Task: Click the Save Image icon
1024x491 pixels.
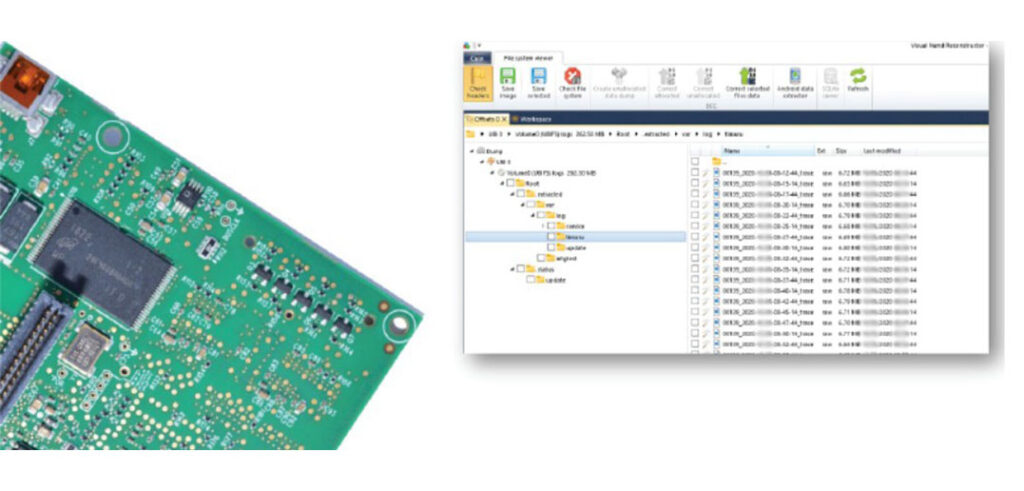Action: point(507,81)
